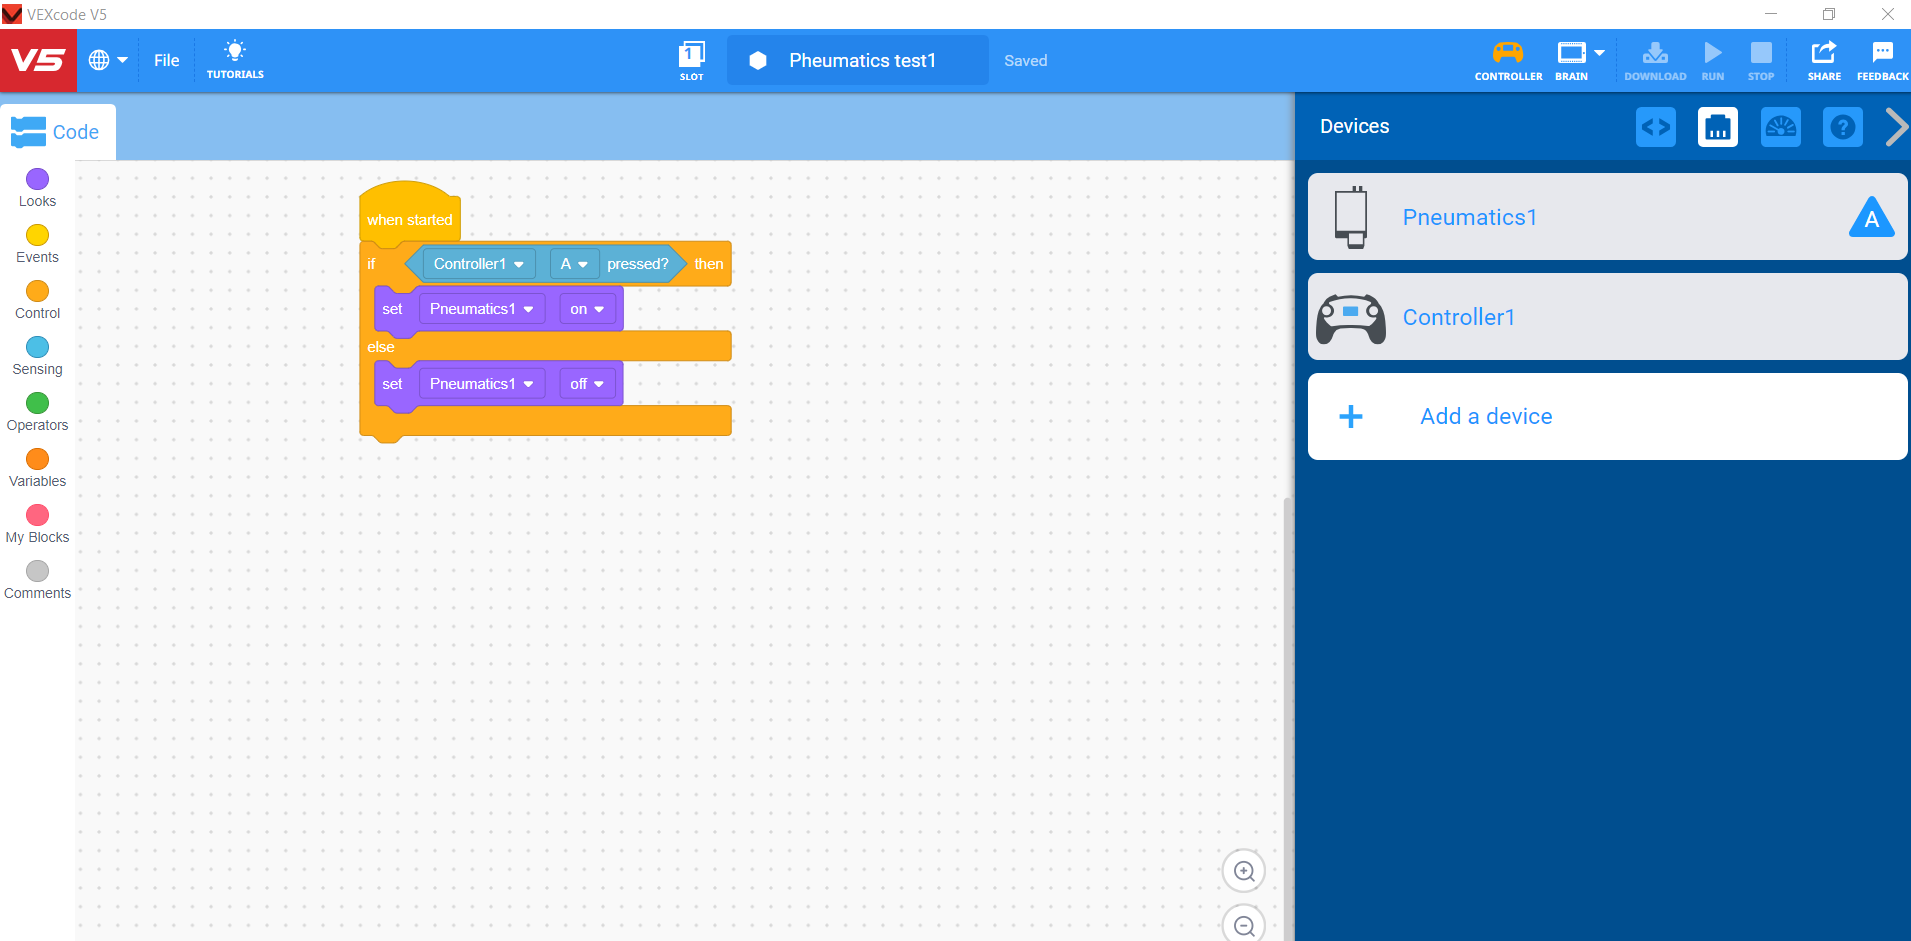Open the globe language selector

108,61
